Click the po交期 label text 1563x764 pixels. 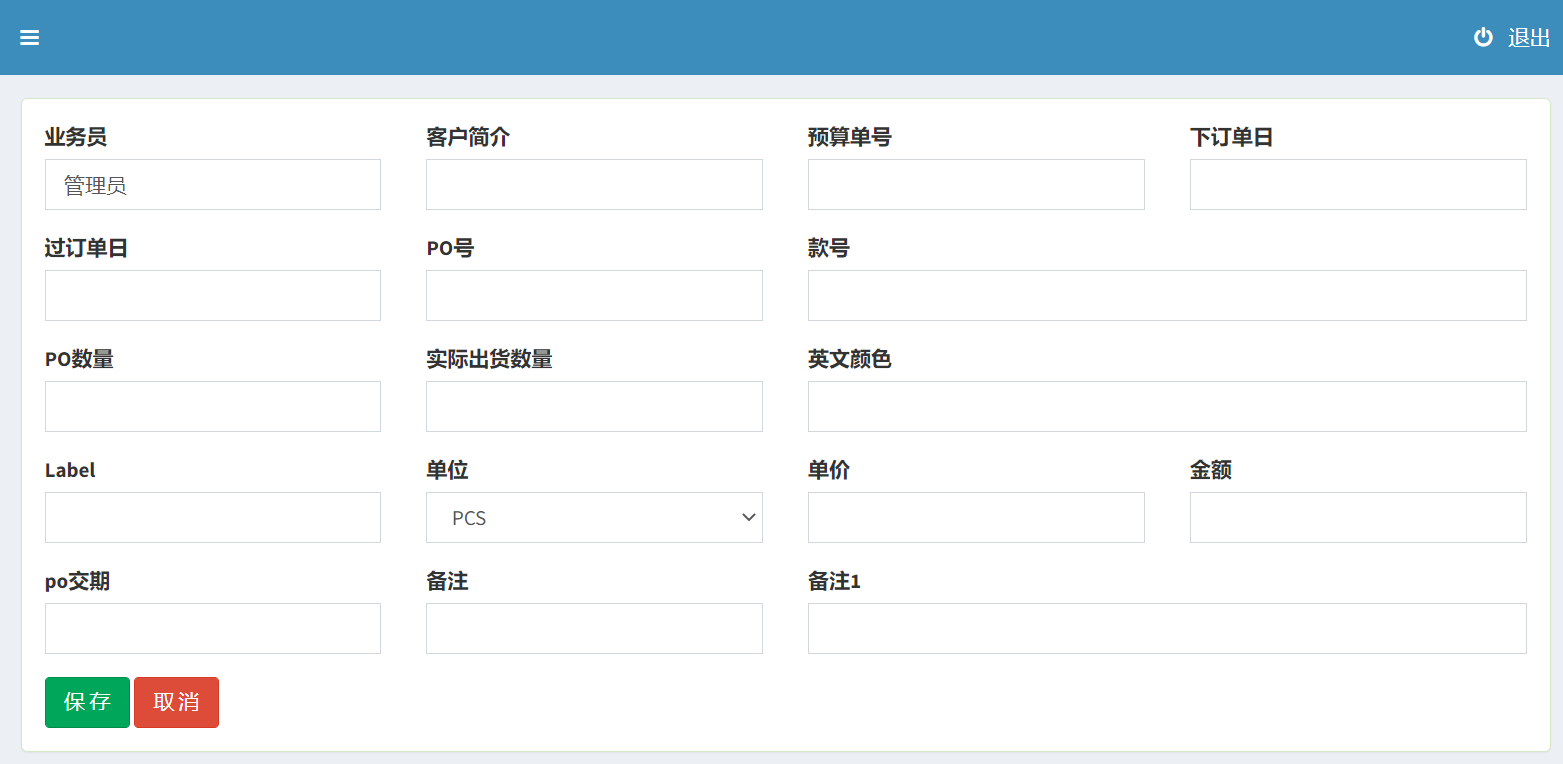[78, 582]
